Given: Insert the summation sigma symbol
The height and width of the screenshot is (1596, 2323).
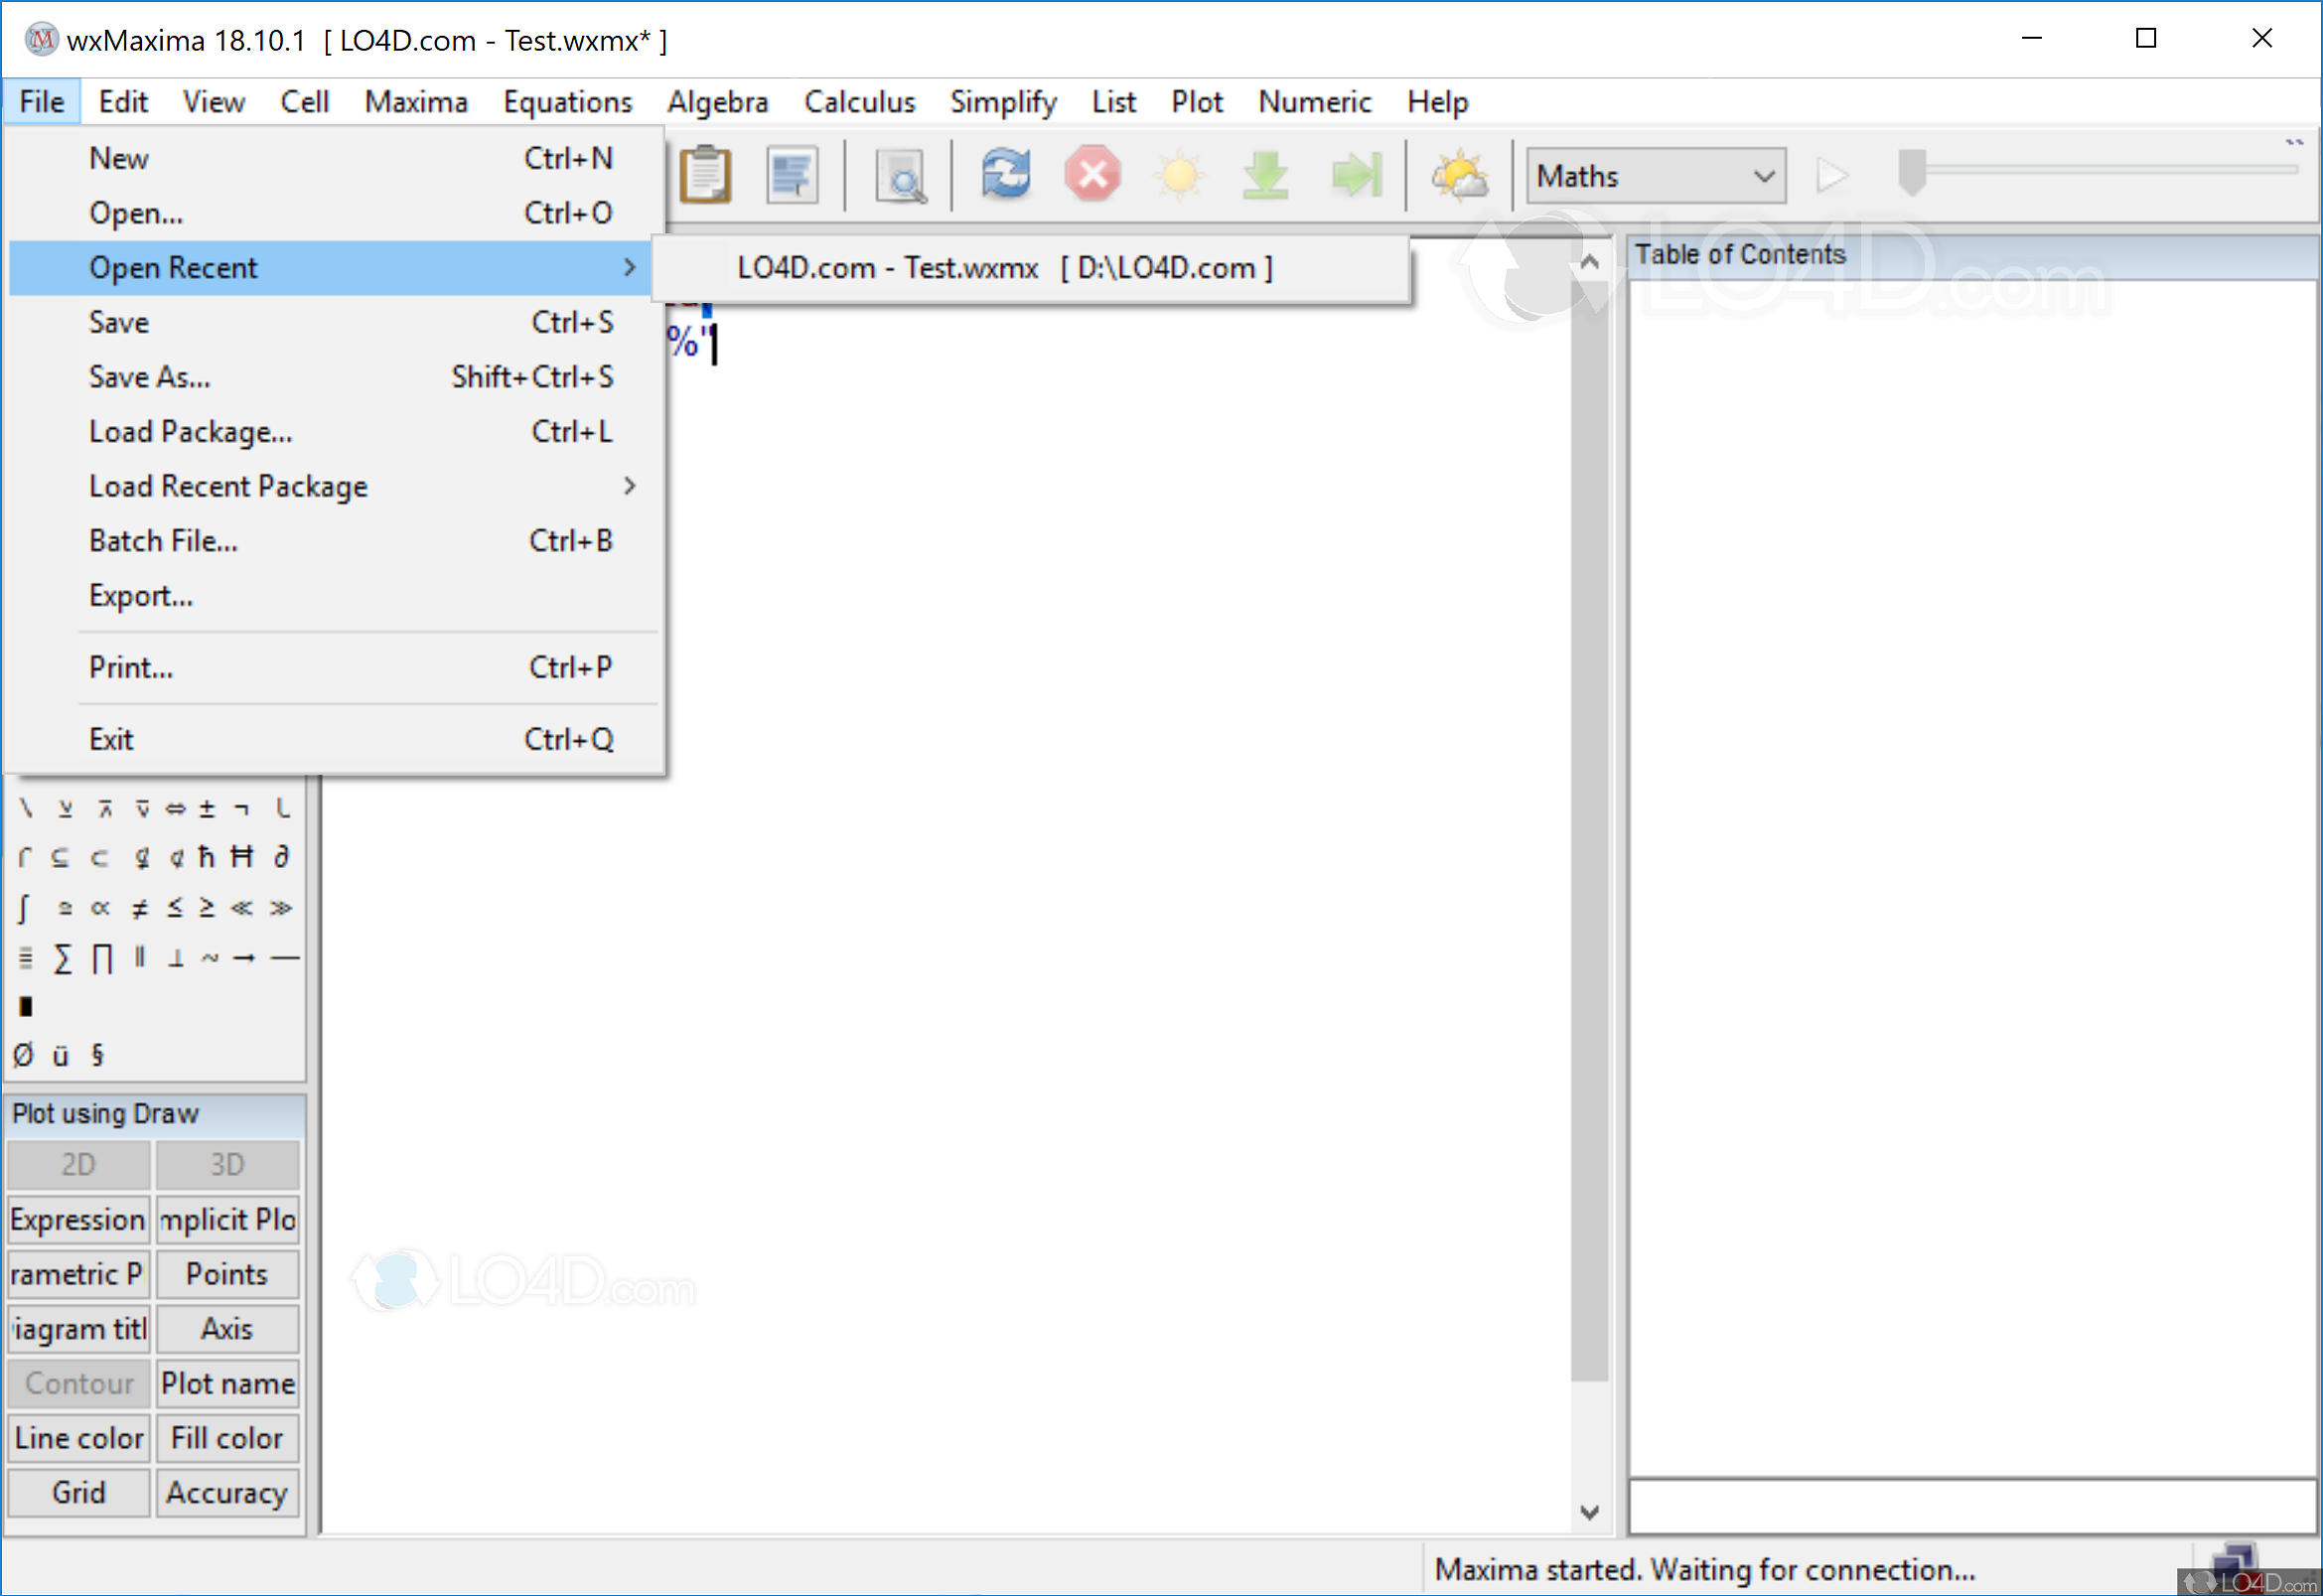Looking at the screenshot, I should click(62, 959).
